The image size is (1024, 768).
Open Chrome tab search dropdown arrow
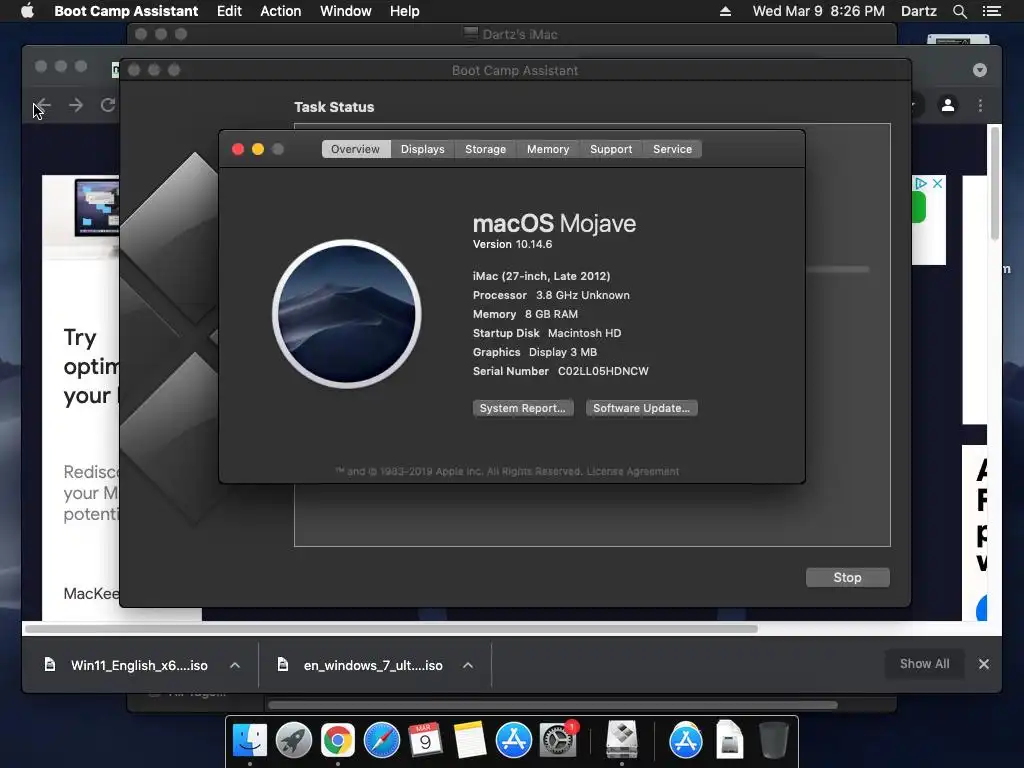click(980, 70)
